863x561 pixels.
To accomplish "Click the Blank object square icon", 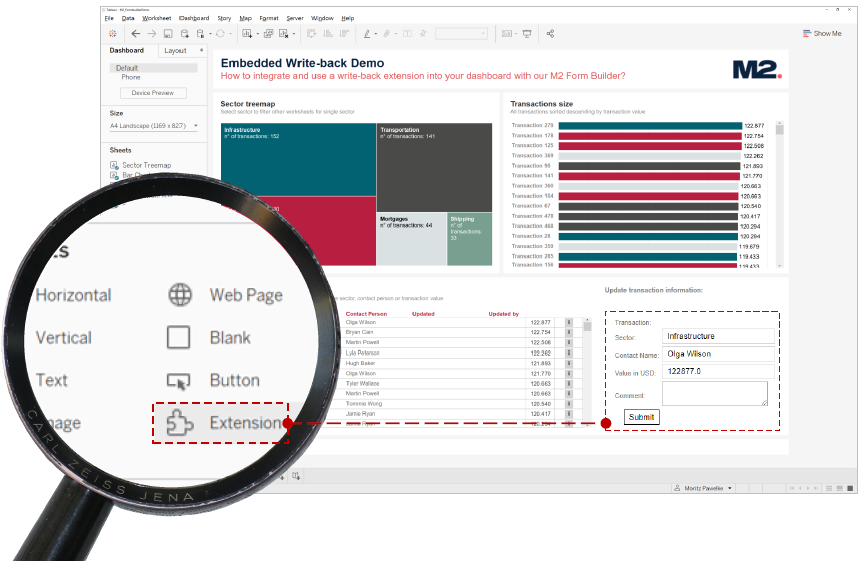I will click(178, 338).
